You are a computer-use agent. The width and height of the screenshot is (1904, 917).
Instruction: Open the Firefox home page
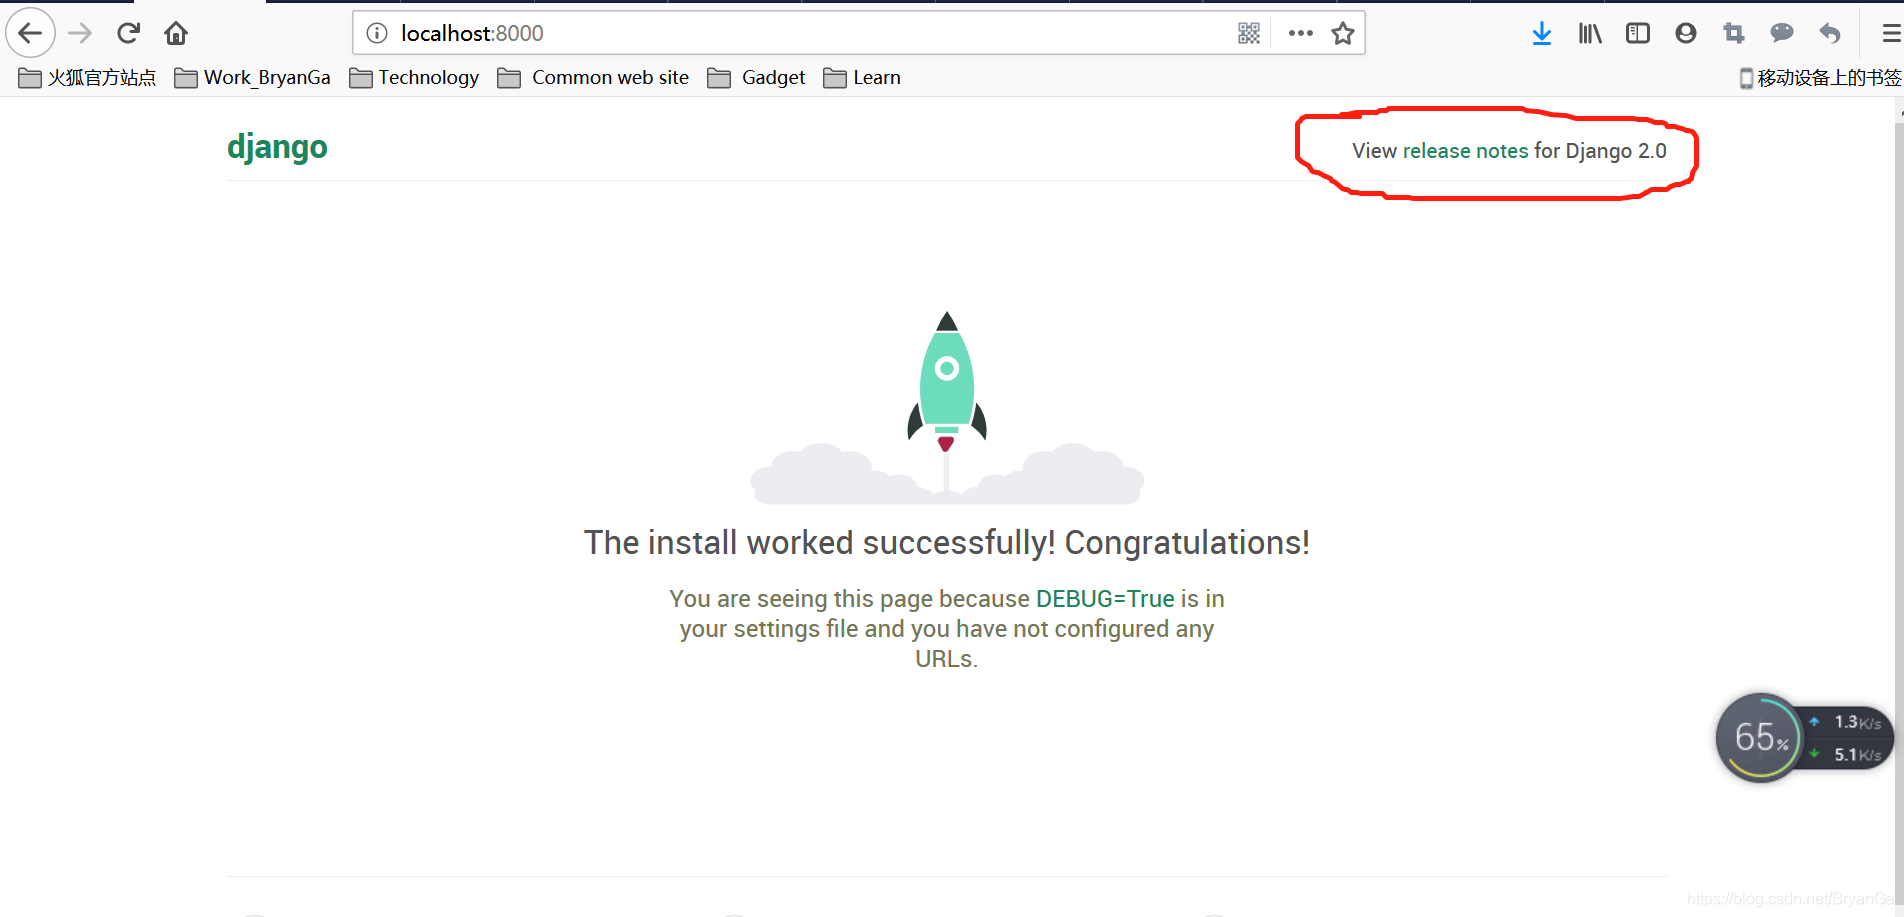click(x=176, y=33)
